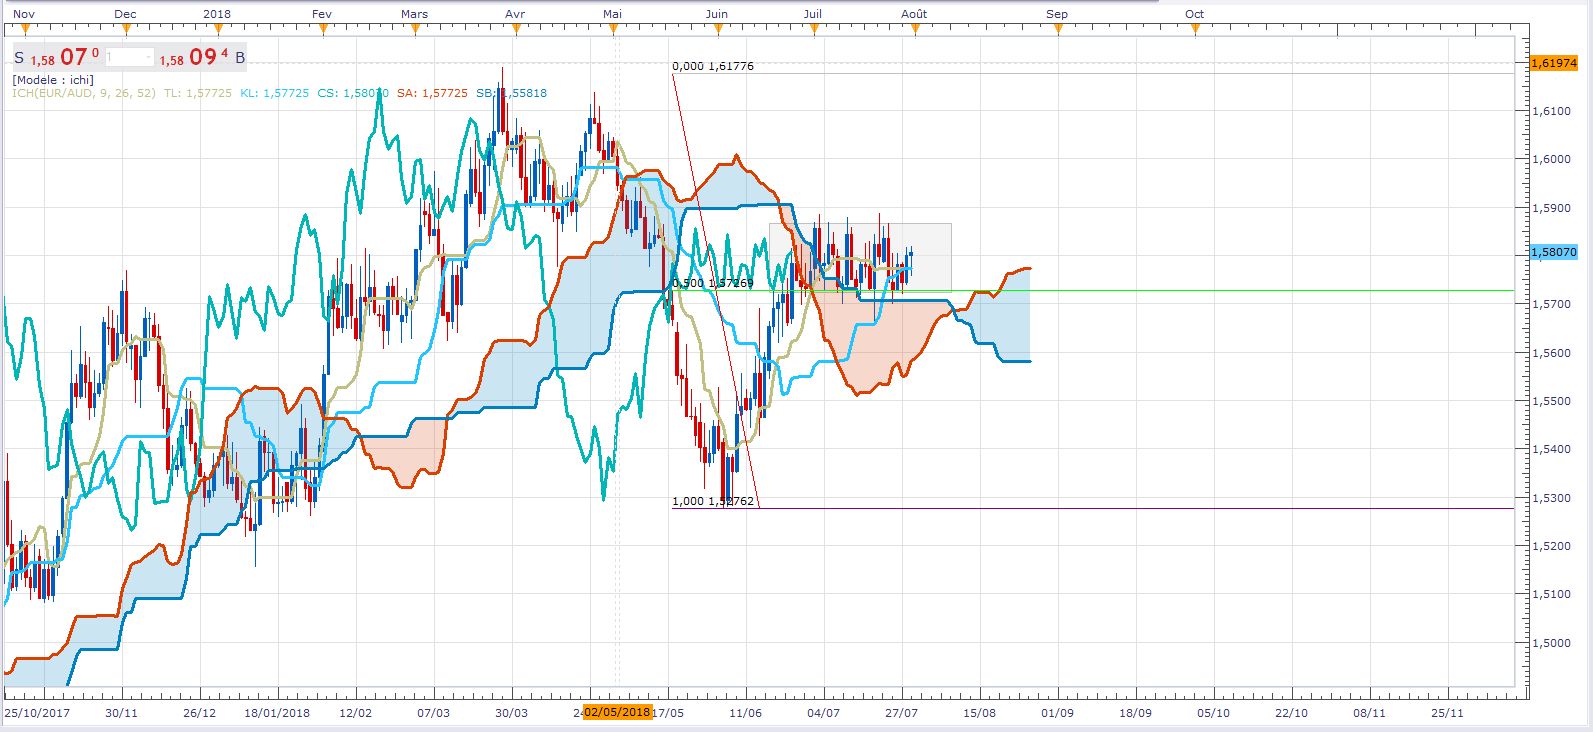This screenshot has height=732, width=1593.
Task: Click the orange marker under Juin
Action: 717,29
